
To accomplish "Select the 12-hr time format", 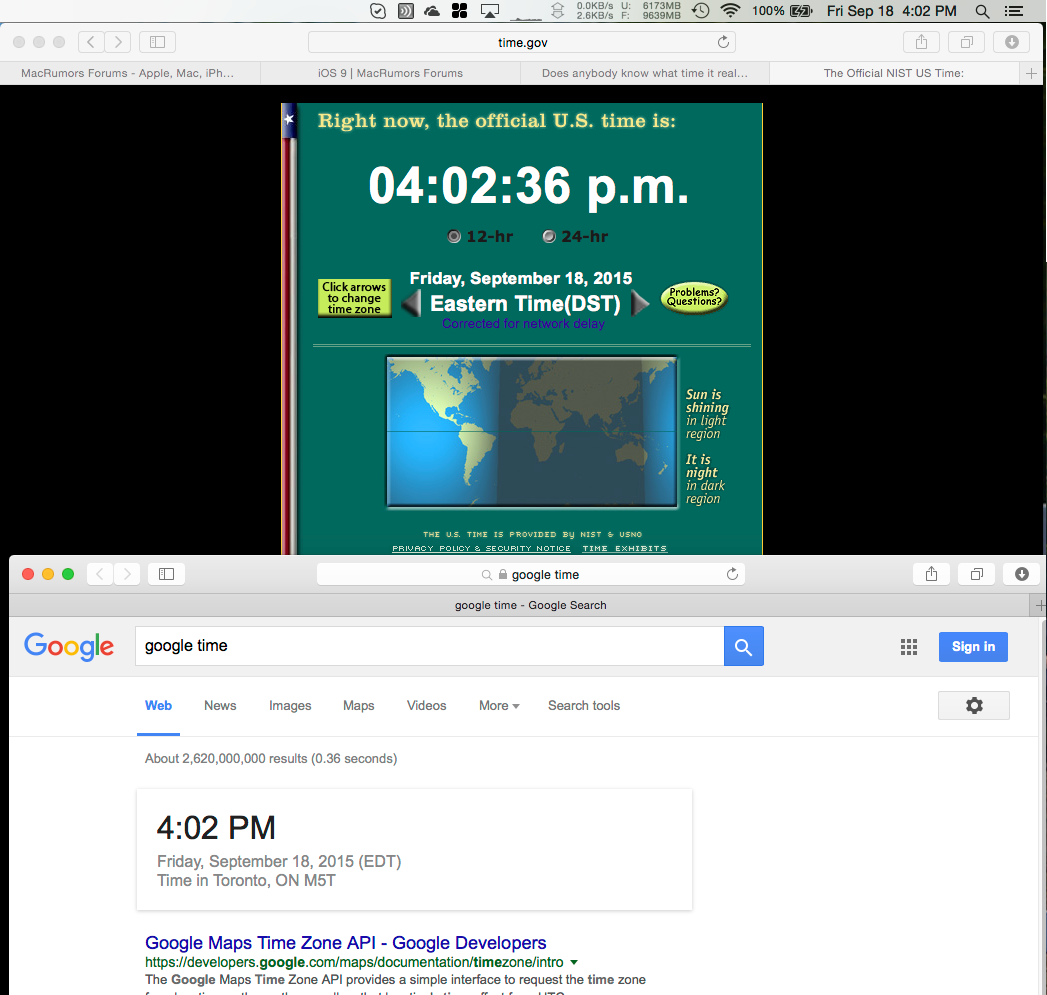I will 454,236.
